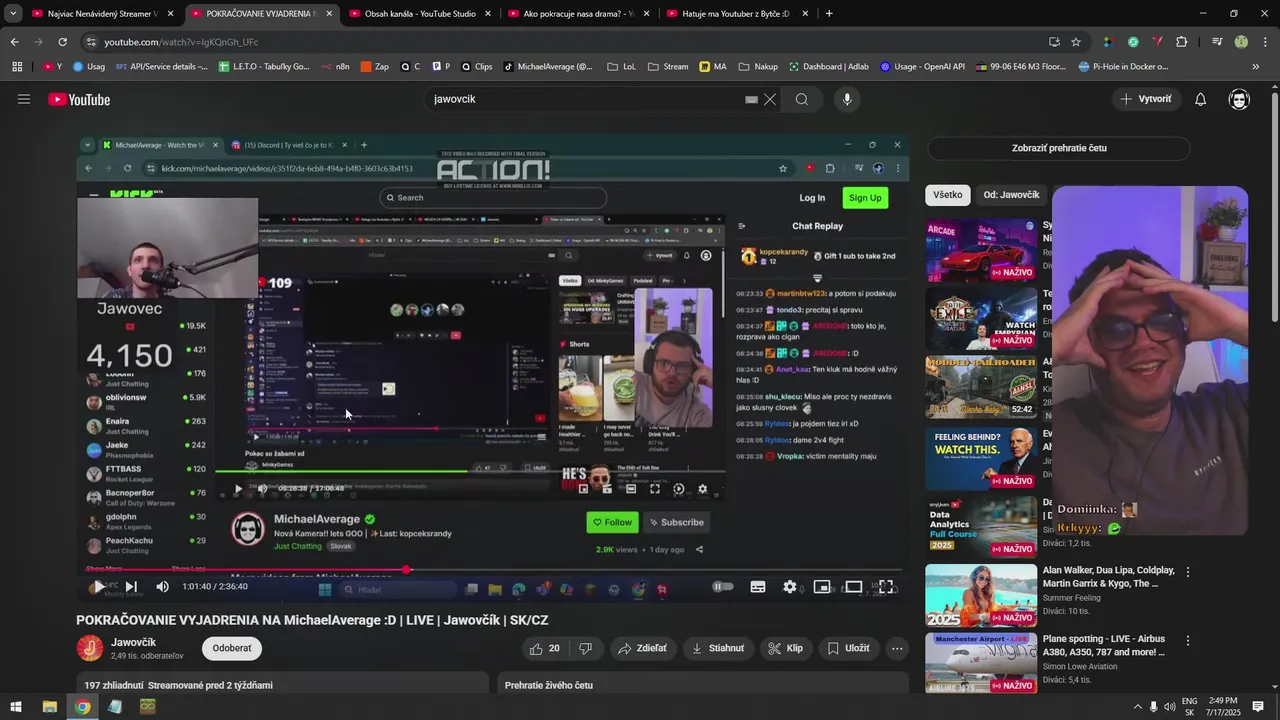This screenshot has height=720, width=1280.
Task: Open Windows Start menu
Action: click(x=16, y=707)
